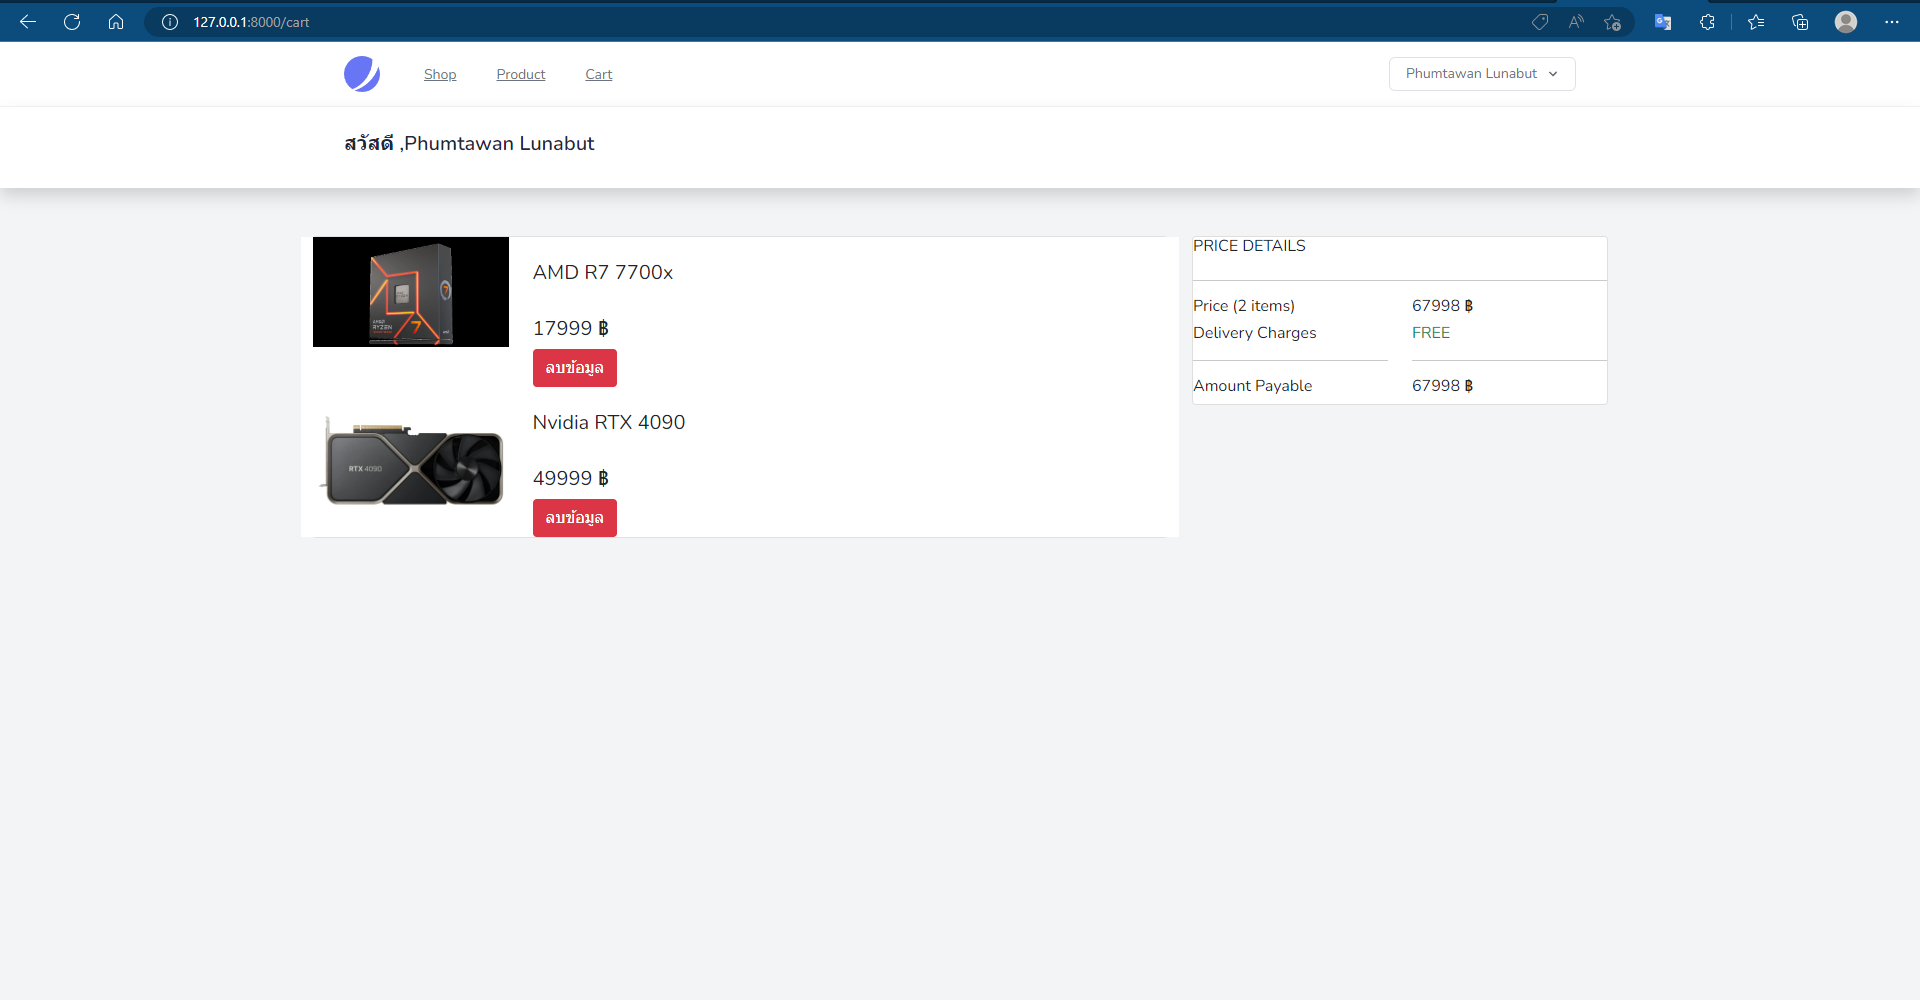Image resolution: width=1920 pixels, height=1000 pixels.
Task: Open the browser shopping coupons tag icon
Action: pyautogui.click(x=1540, y=21)
